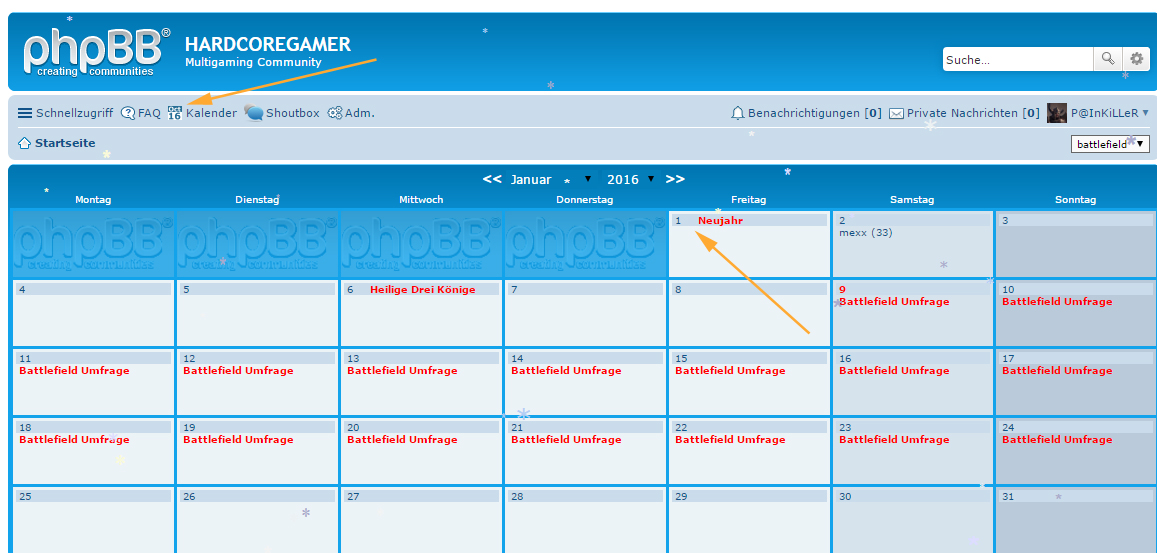1157x553 pixels.
Task: Open Battlefield Umfrage on day 13
Action: coord(402,371)
